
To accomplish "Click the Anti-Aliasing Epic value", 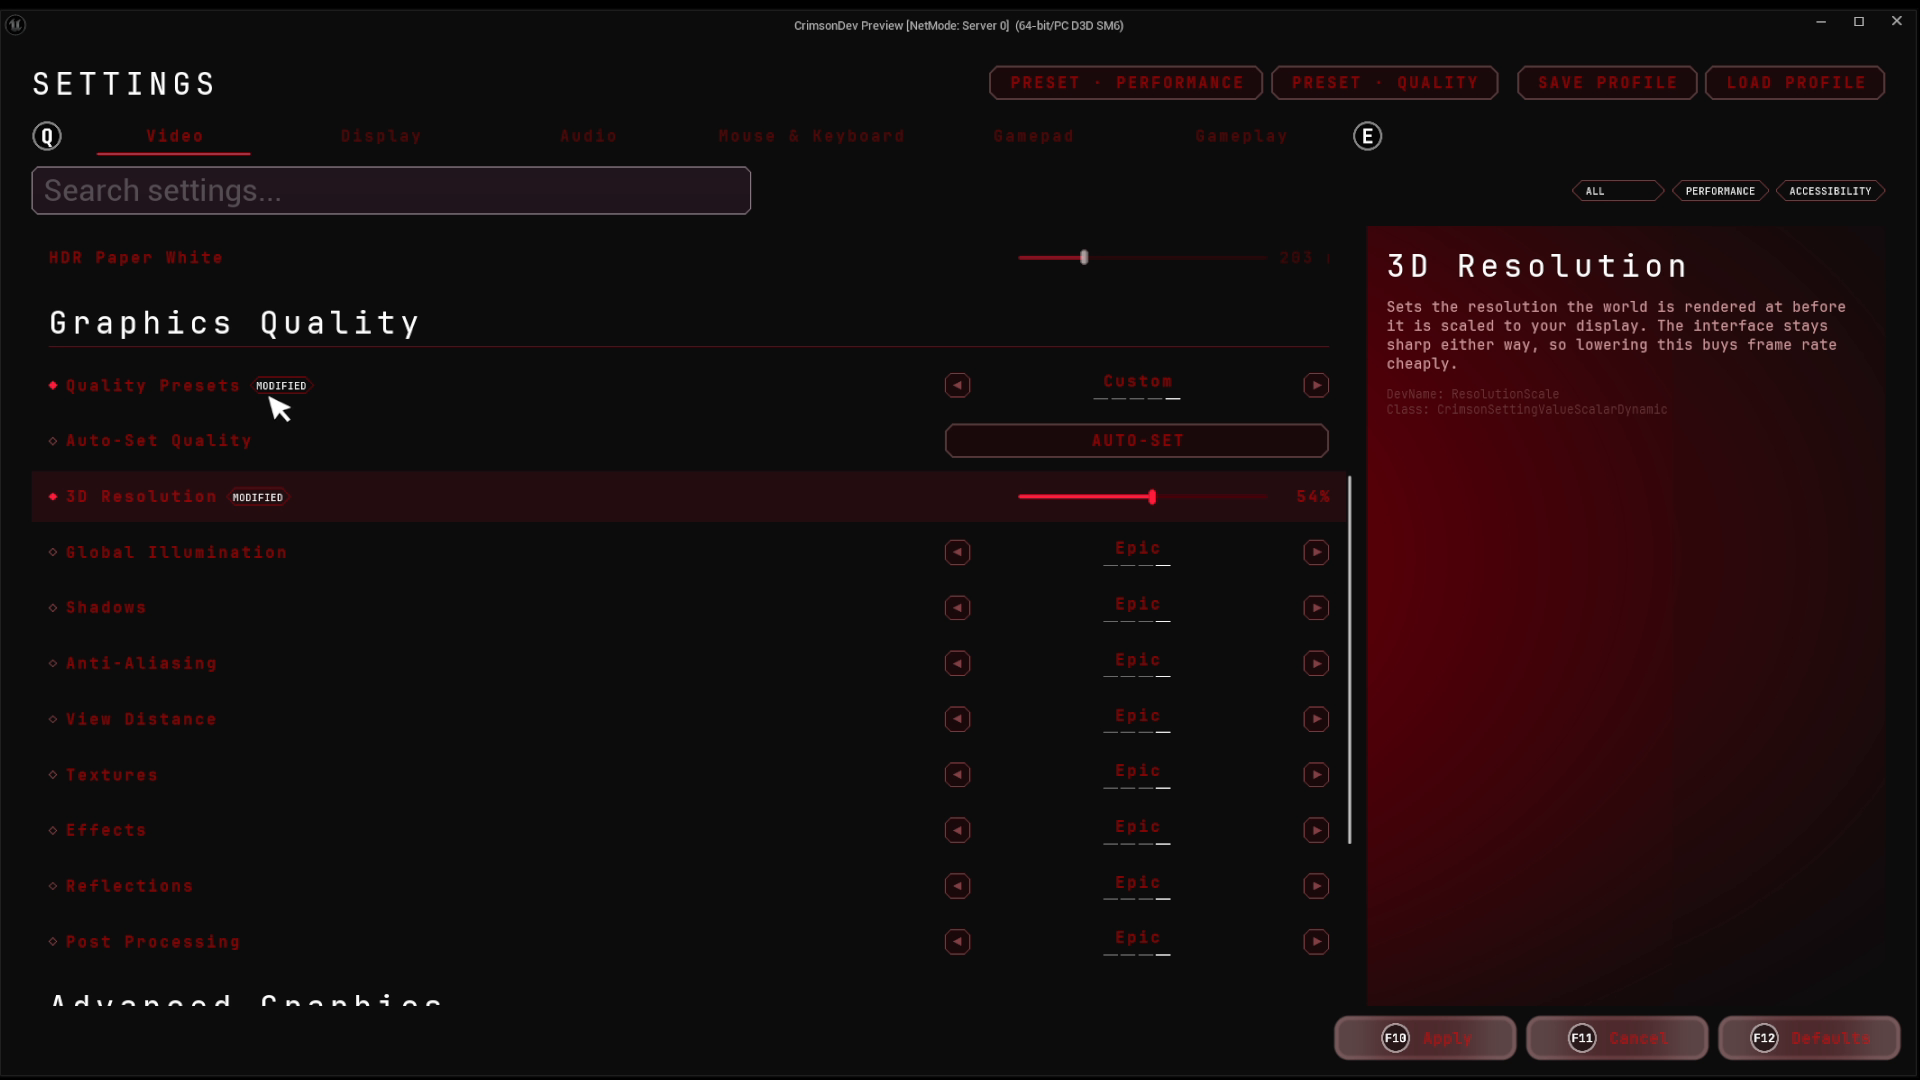I will click(1137, 660).
